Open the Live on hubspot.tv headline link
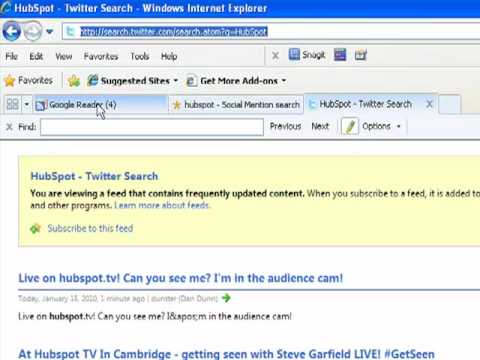 (x=181, y=278)
